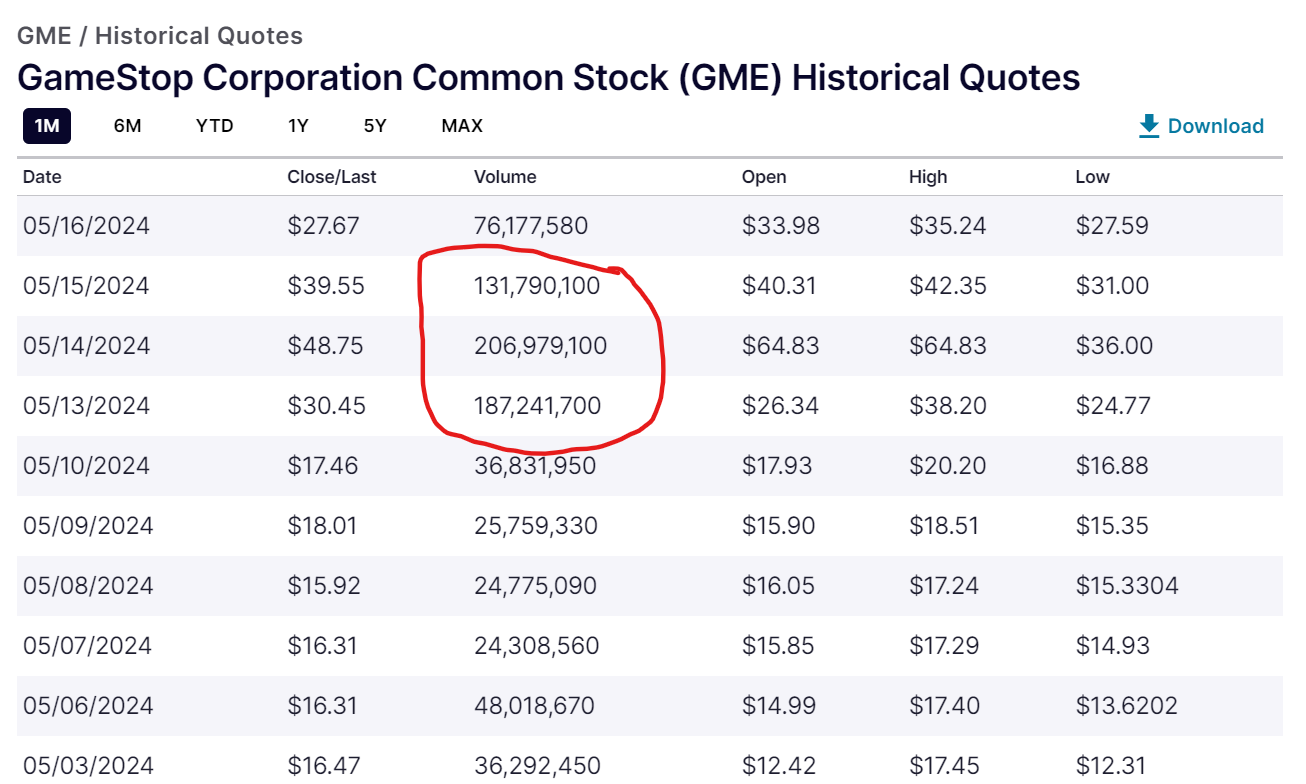Click the Download link text
1306x784 pixels.
click(x=1215, y=126)
